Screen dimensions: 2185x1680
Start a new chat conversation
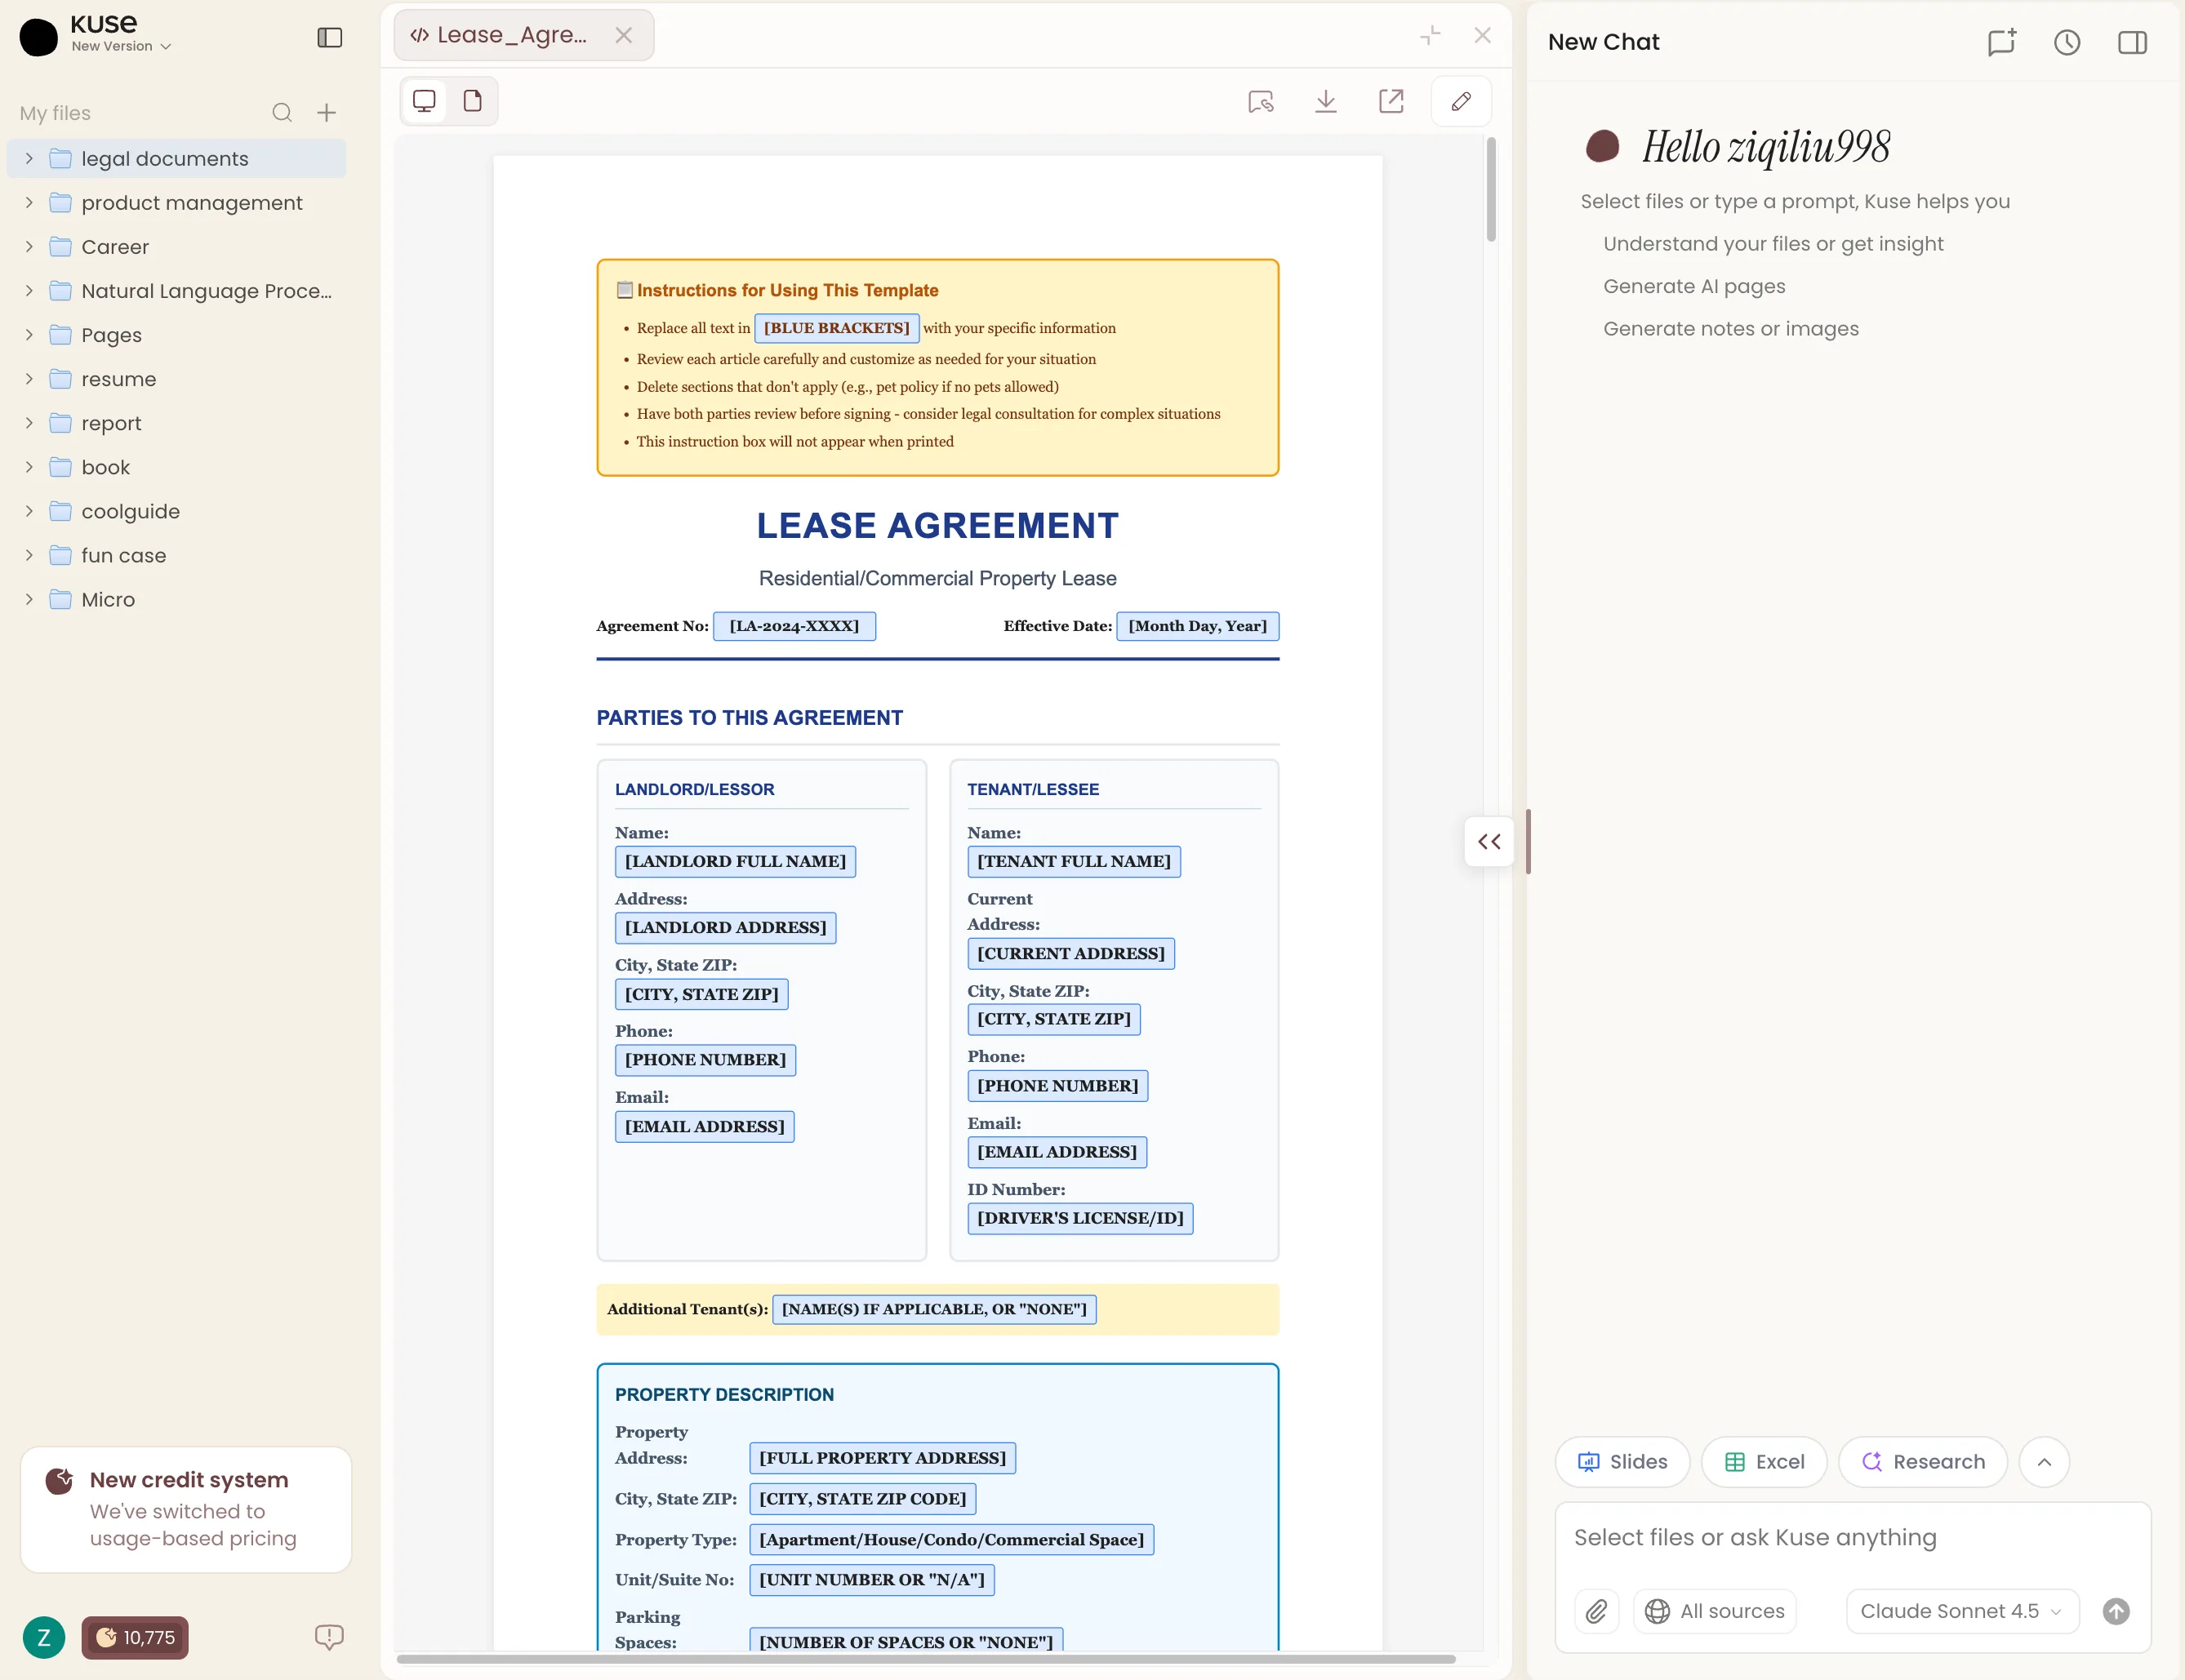point(2001,42)
